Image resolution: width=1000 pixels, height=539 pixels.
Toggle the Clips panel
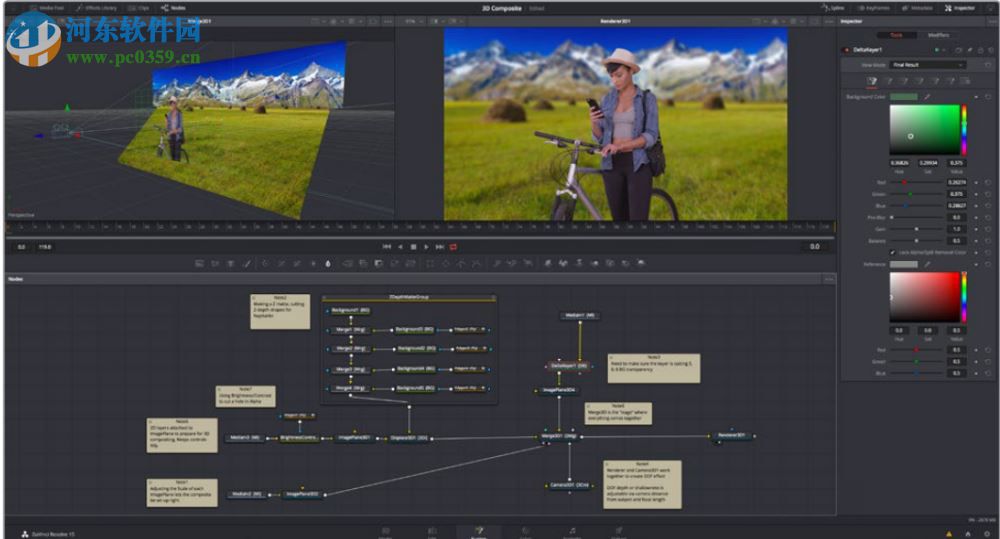138,8
